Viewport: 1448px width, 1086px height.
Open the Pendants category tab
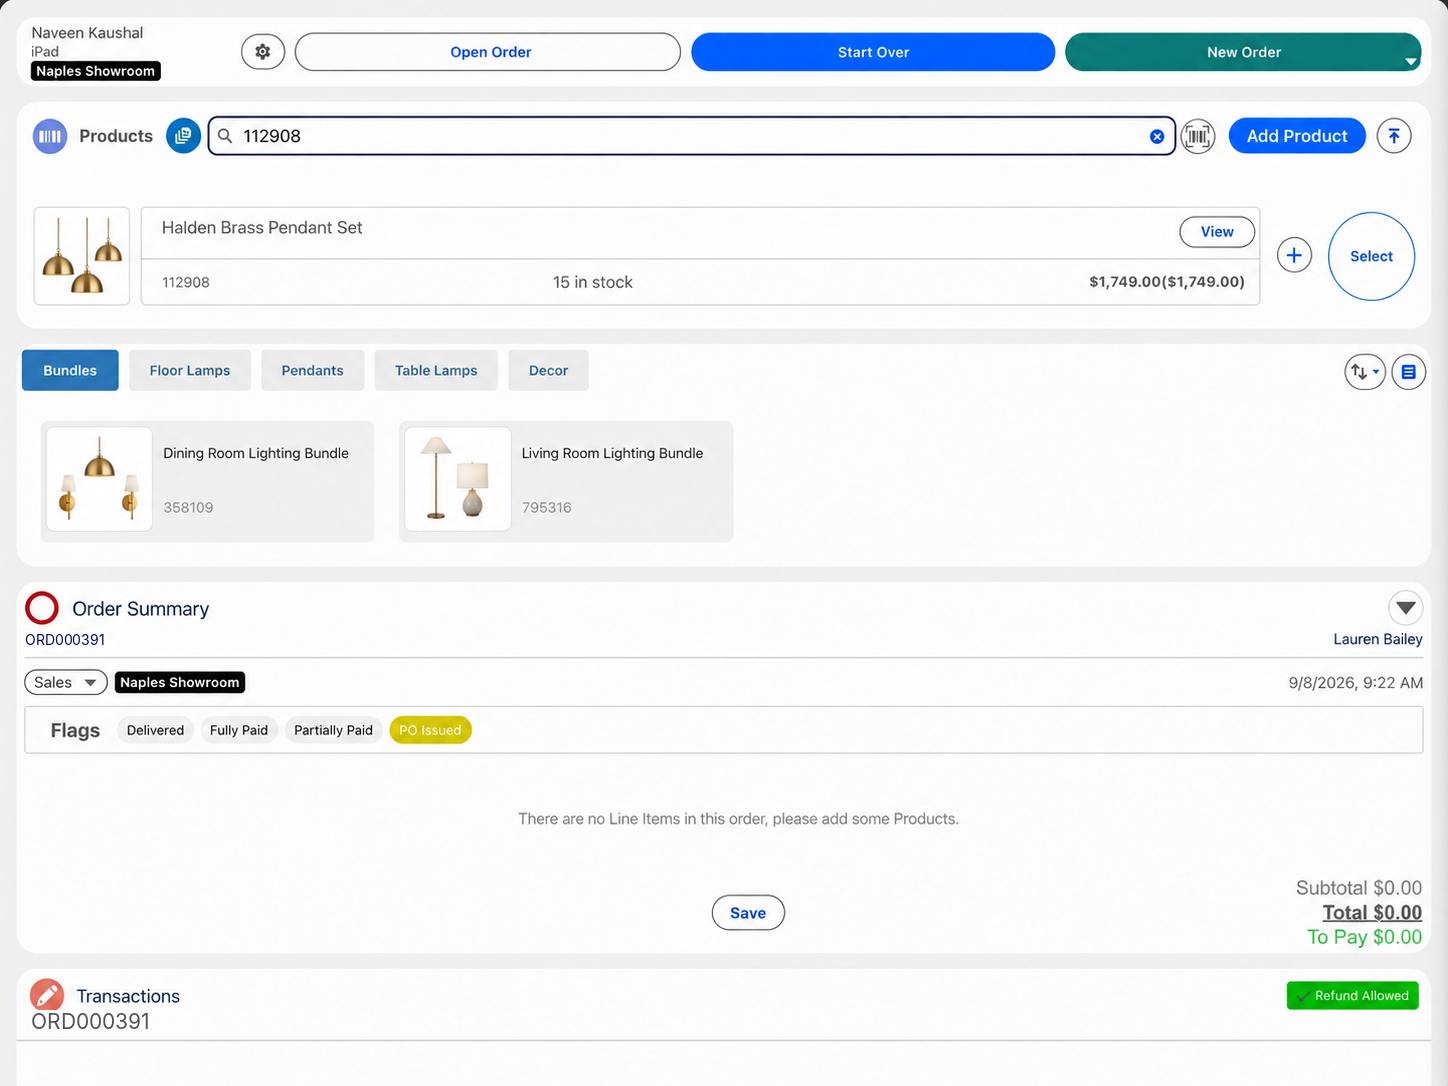(312, 370)
